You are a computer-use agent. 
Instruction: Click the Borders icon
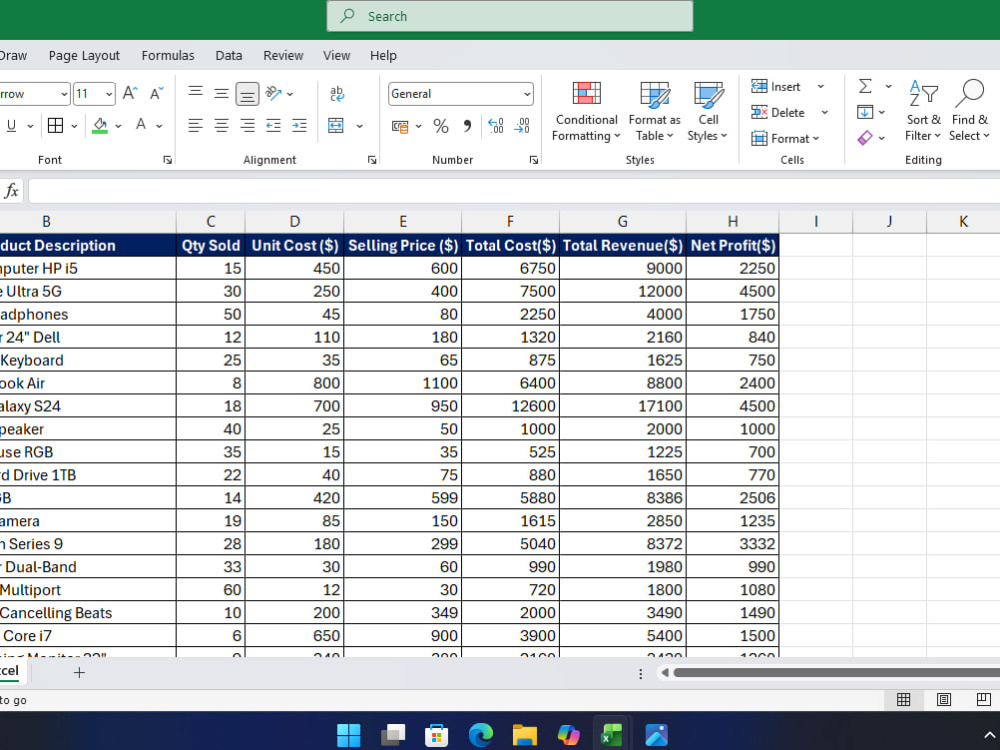tap(55, 126)
